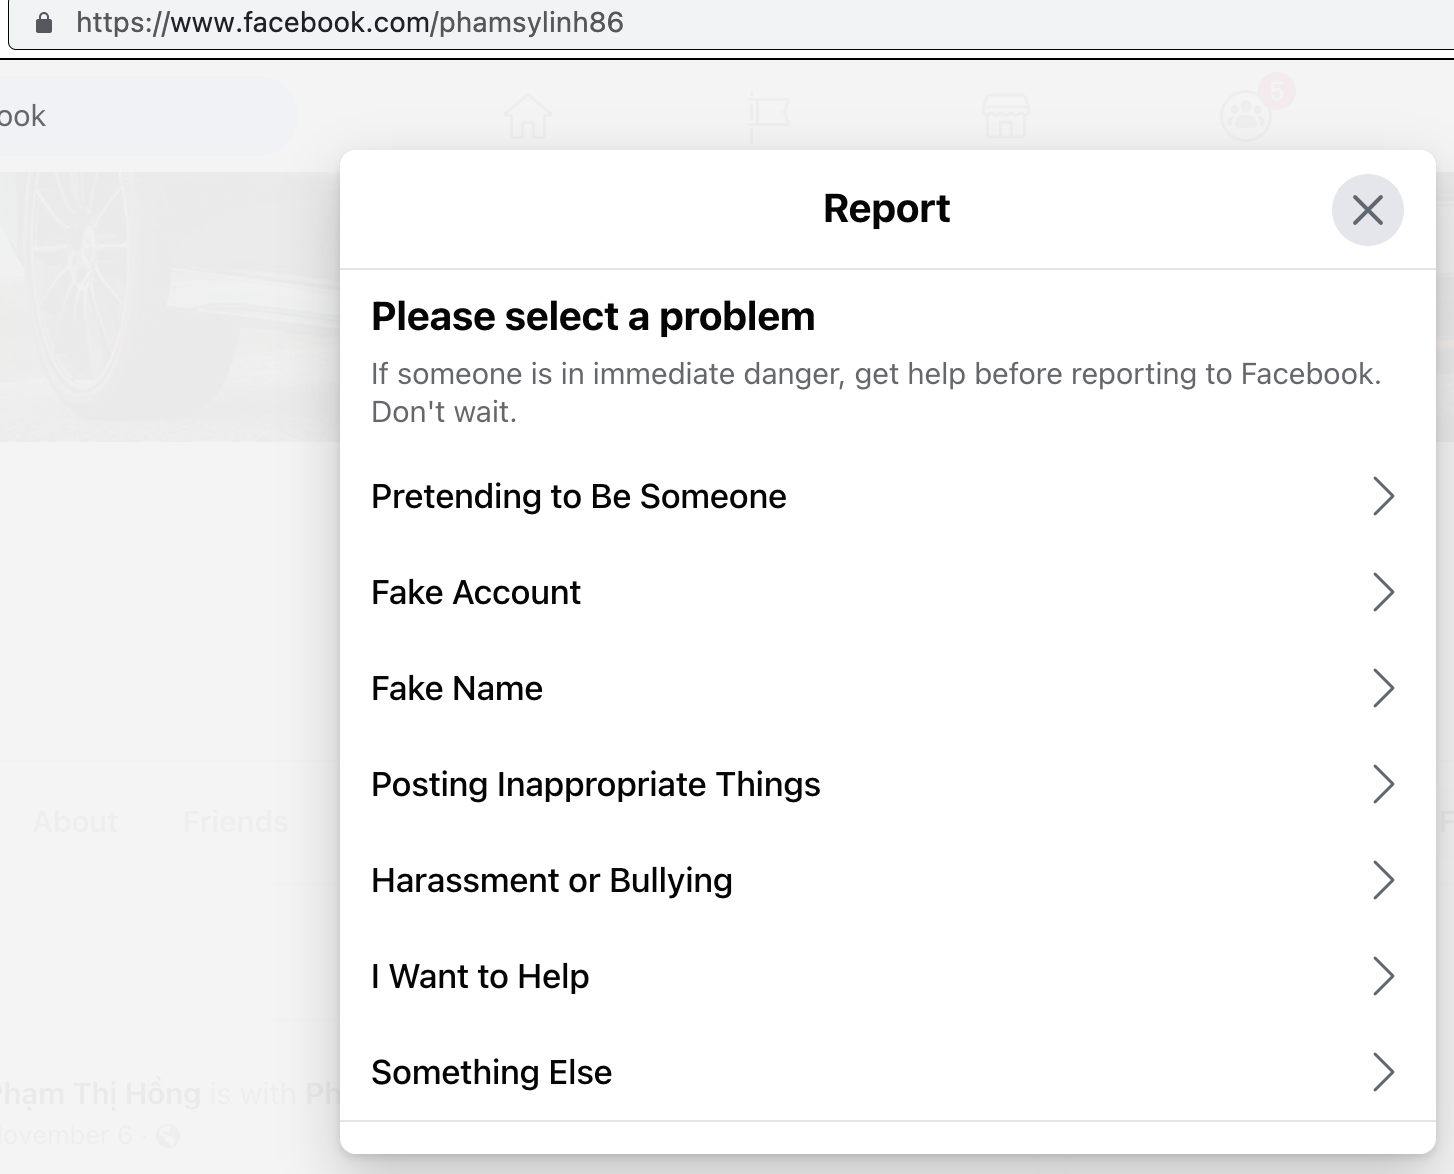The height and width of the screenshot is (1174, 1454).
Task: Close the Report dialog
Action: coord(1367,210)
